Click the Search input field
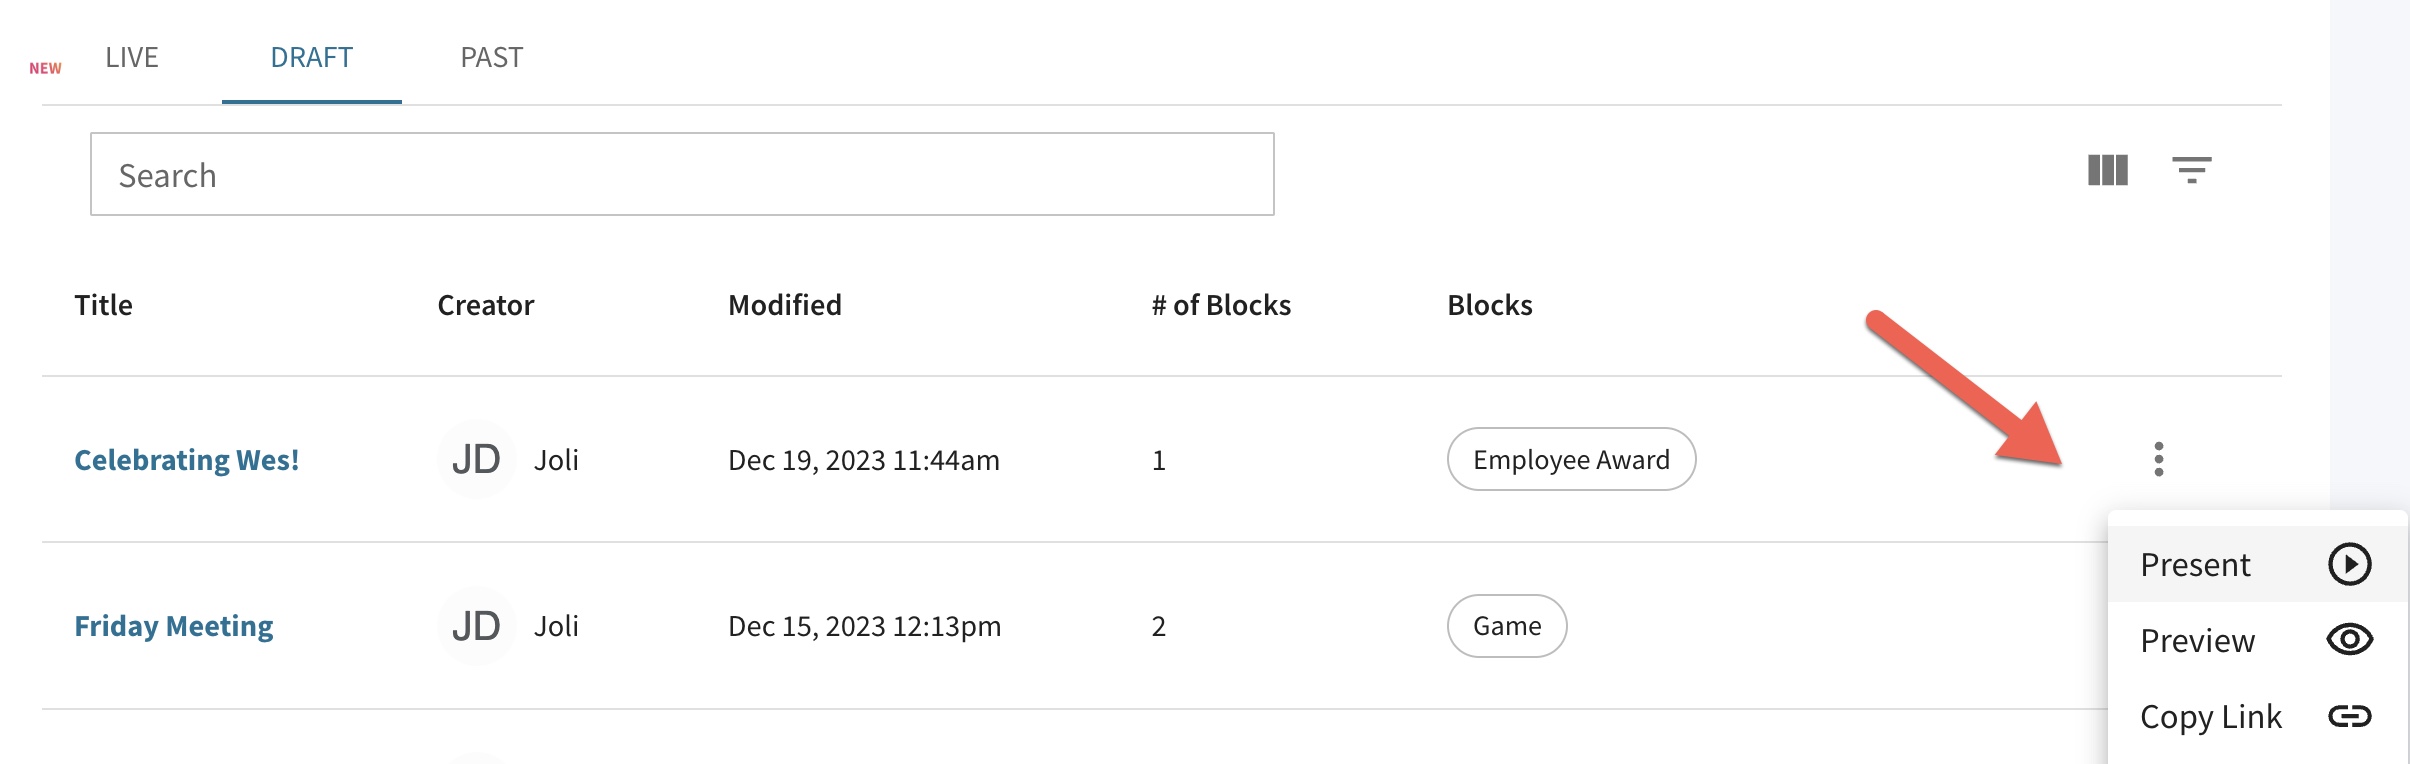2410x764 pixels. coord(682,174)
